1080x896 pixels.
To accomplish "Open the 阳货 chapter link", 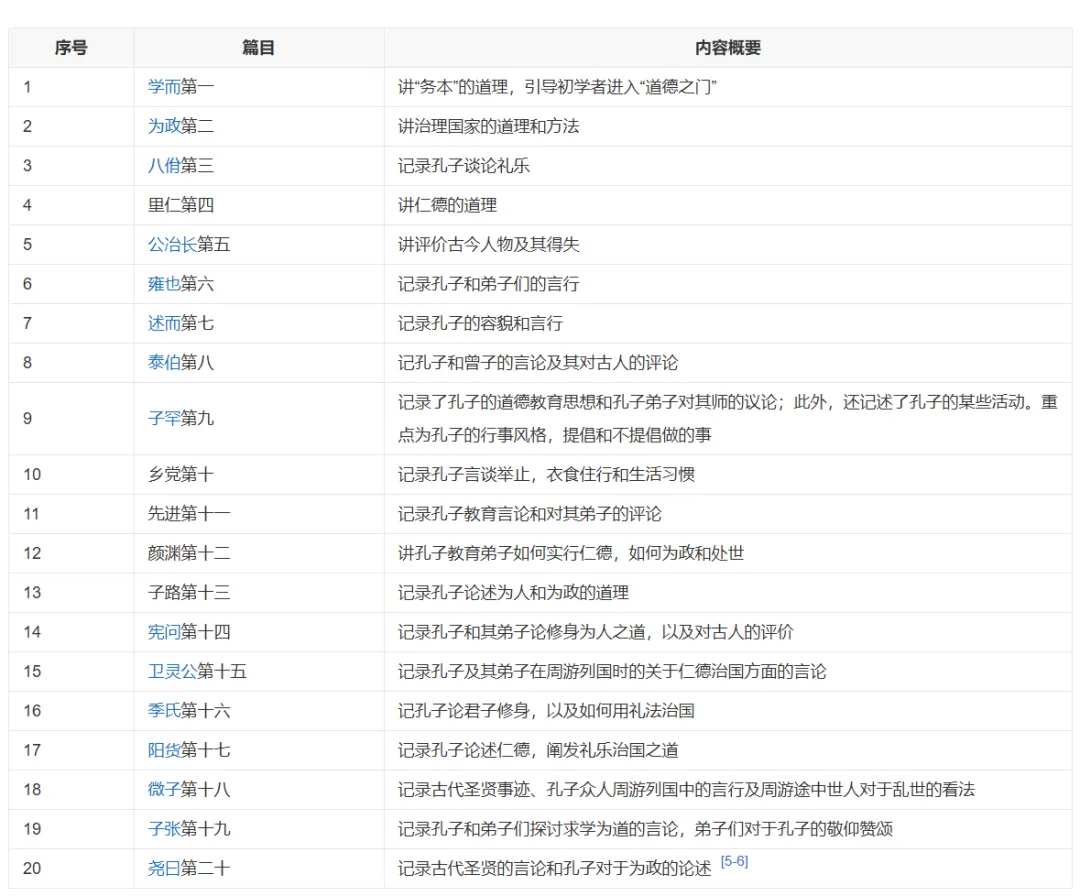I will pos(164,750).
